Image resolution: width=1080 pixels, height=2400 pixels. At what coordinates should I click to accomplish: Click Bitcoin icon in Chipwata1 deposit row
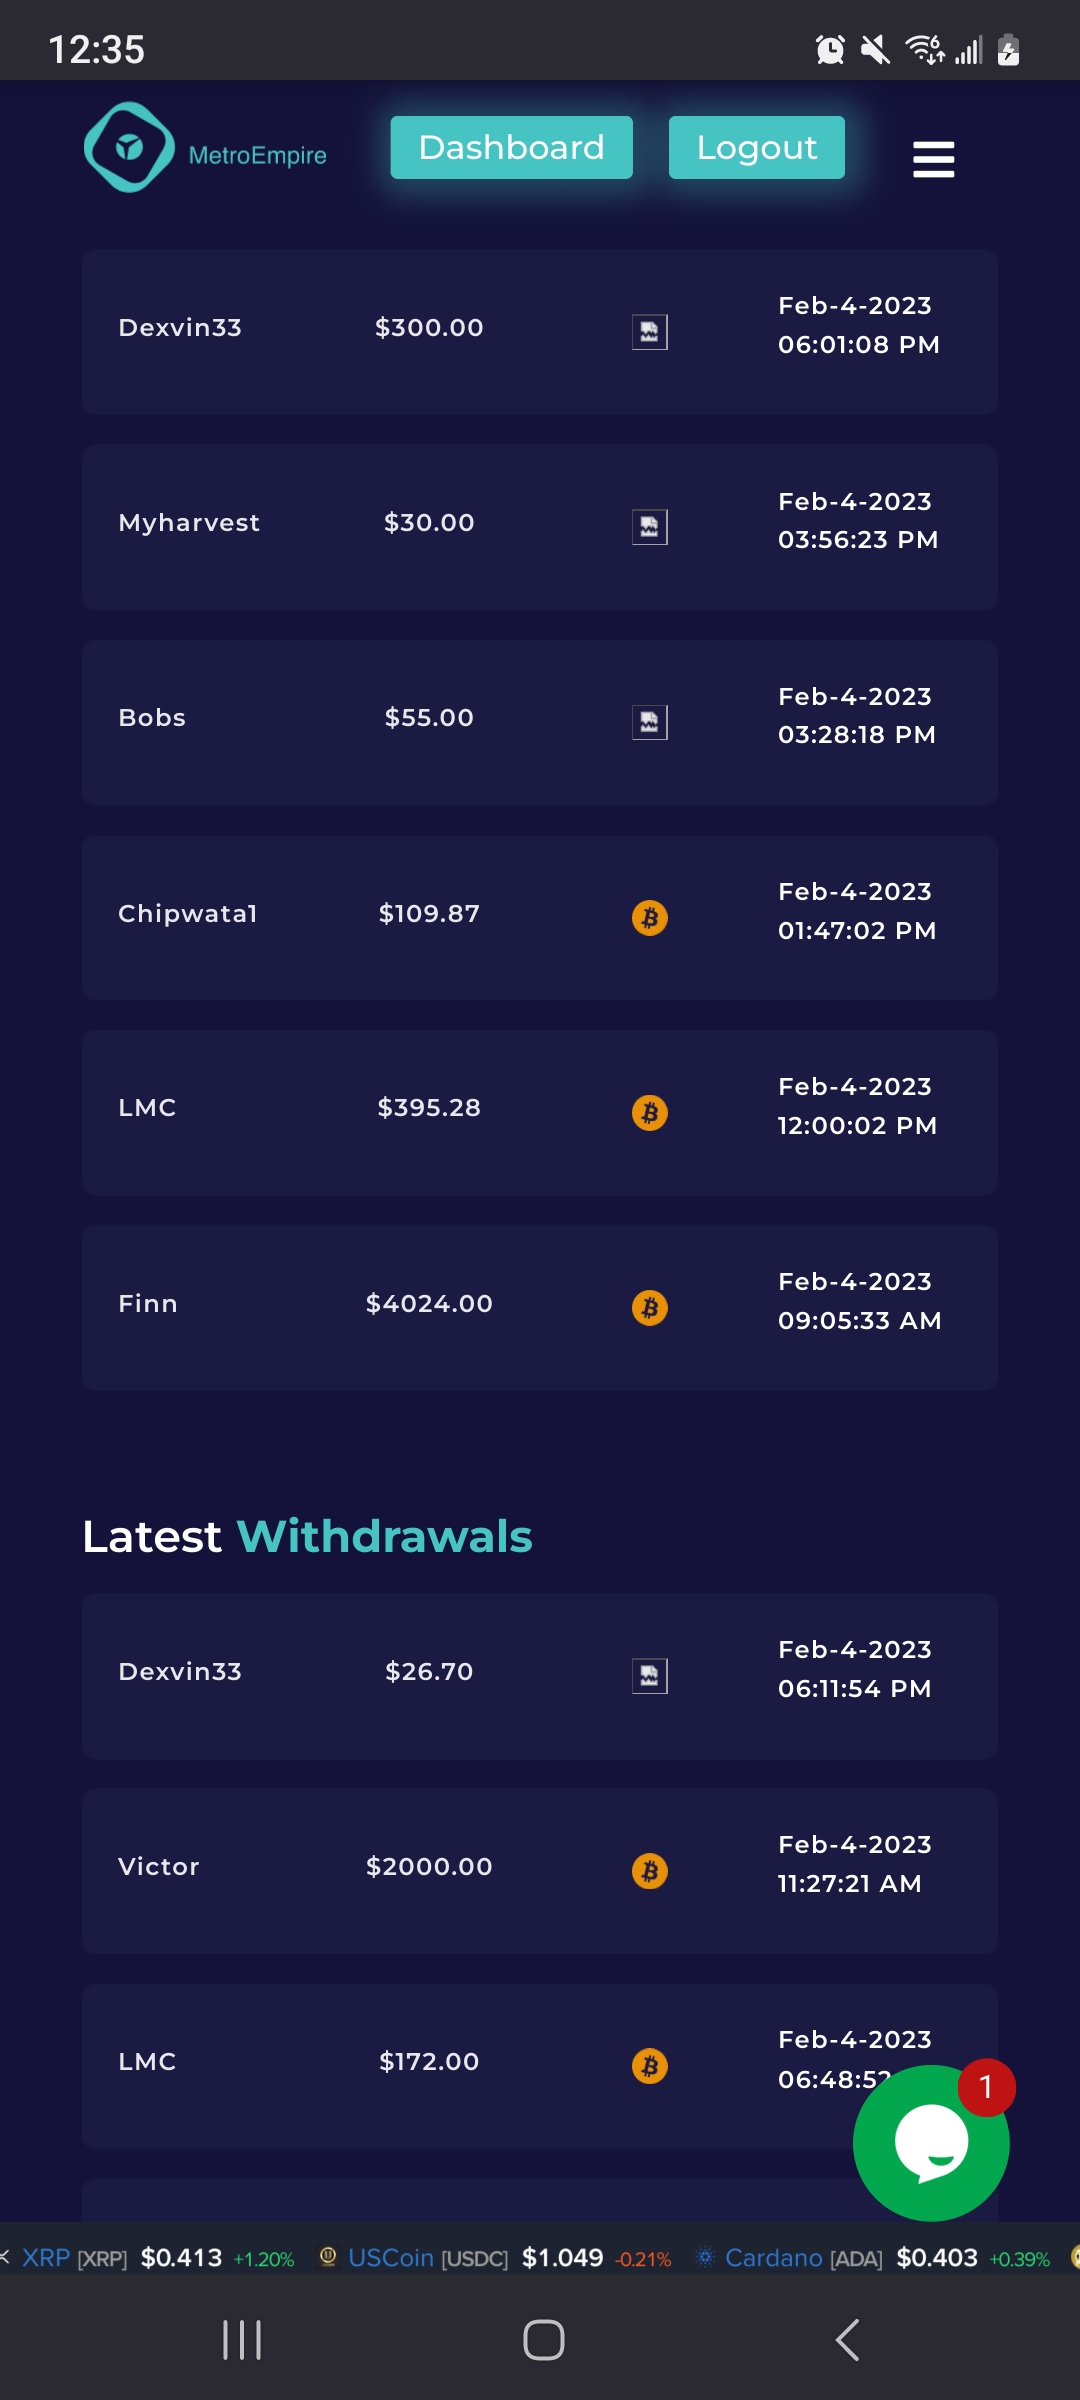tap(650, 917)
